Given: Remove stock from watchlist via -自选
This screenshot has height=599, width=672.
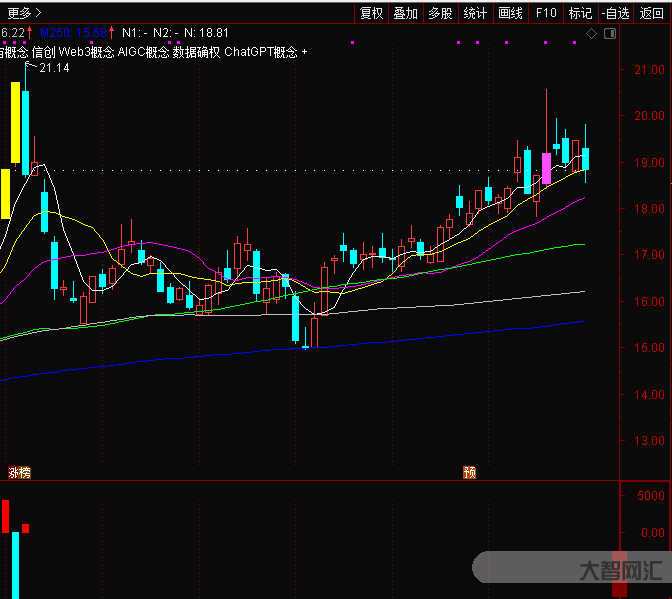Looking at the screenshot, I should (x=615, y=13).
